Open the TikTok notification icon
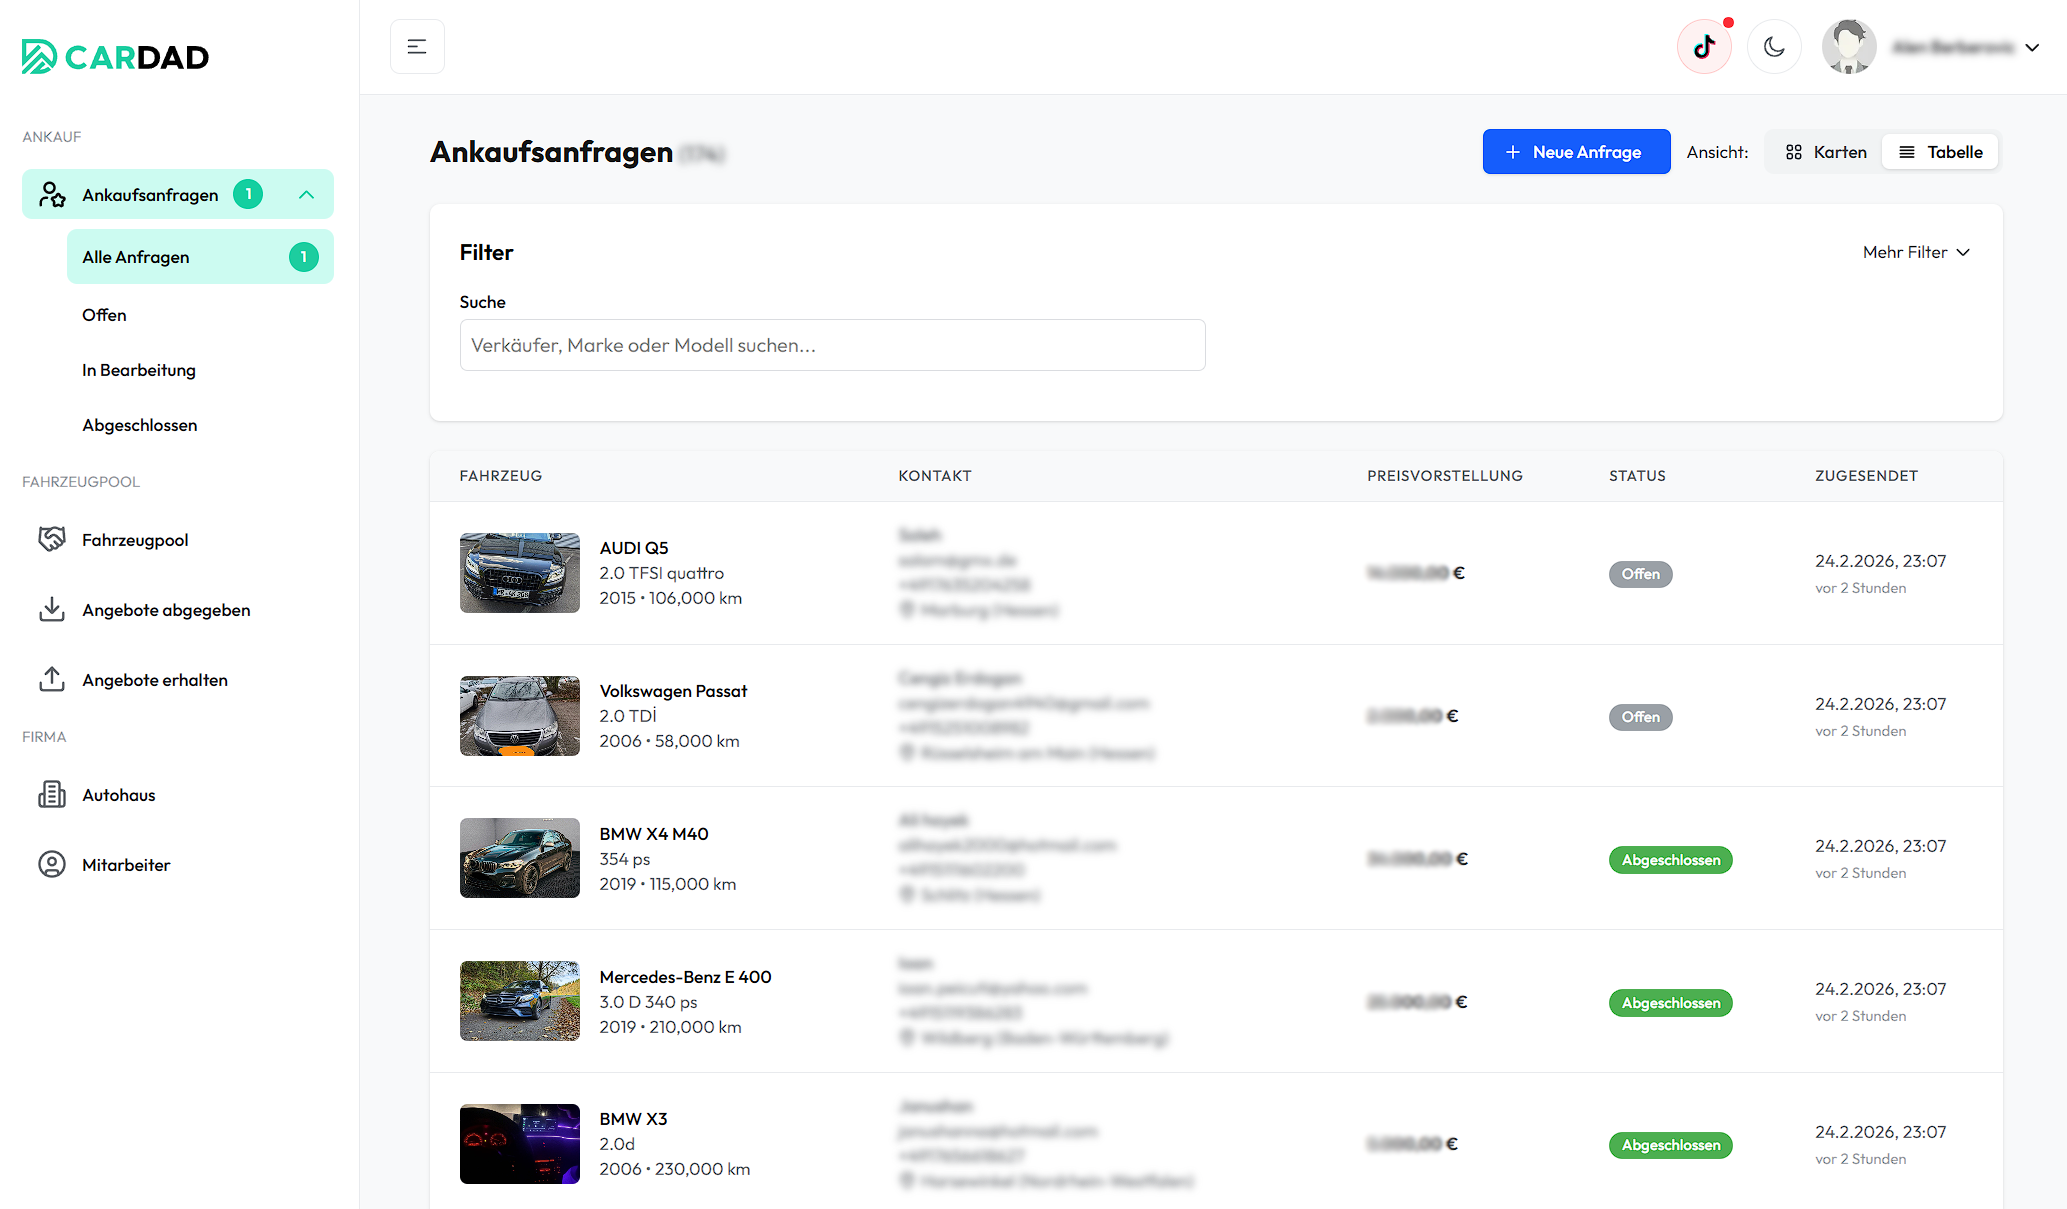Image resolution: width=2067 pixels, height=1209 pixels. 1704,47
